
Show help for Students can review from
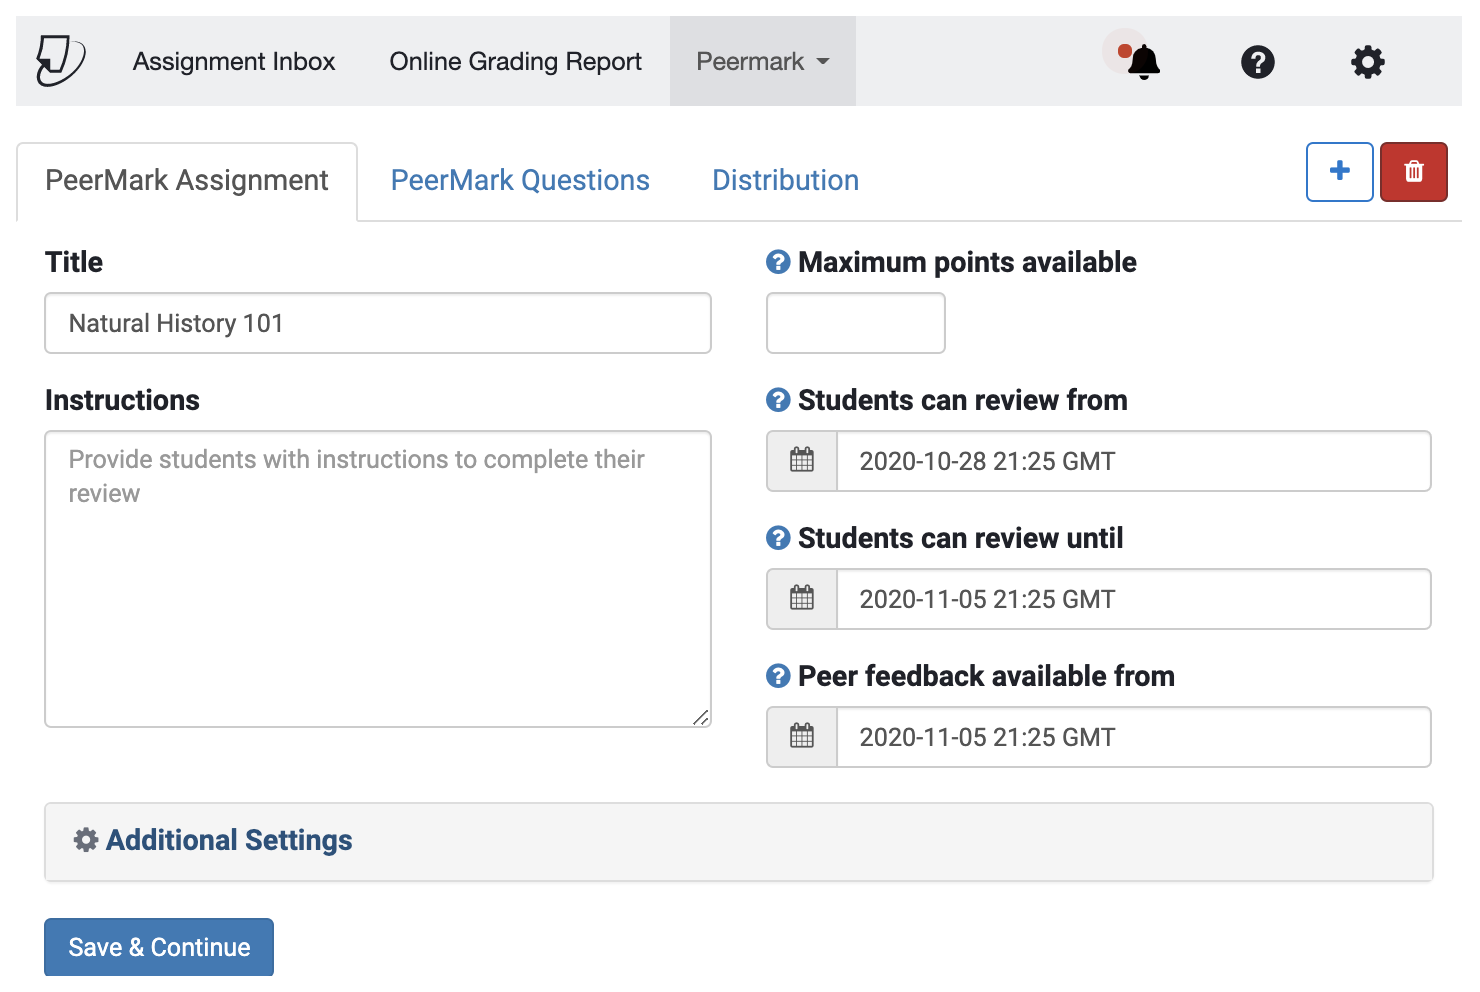[778, 400]
